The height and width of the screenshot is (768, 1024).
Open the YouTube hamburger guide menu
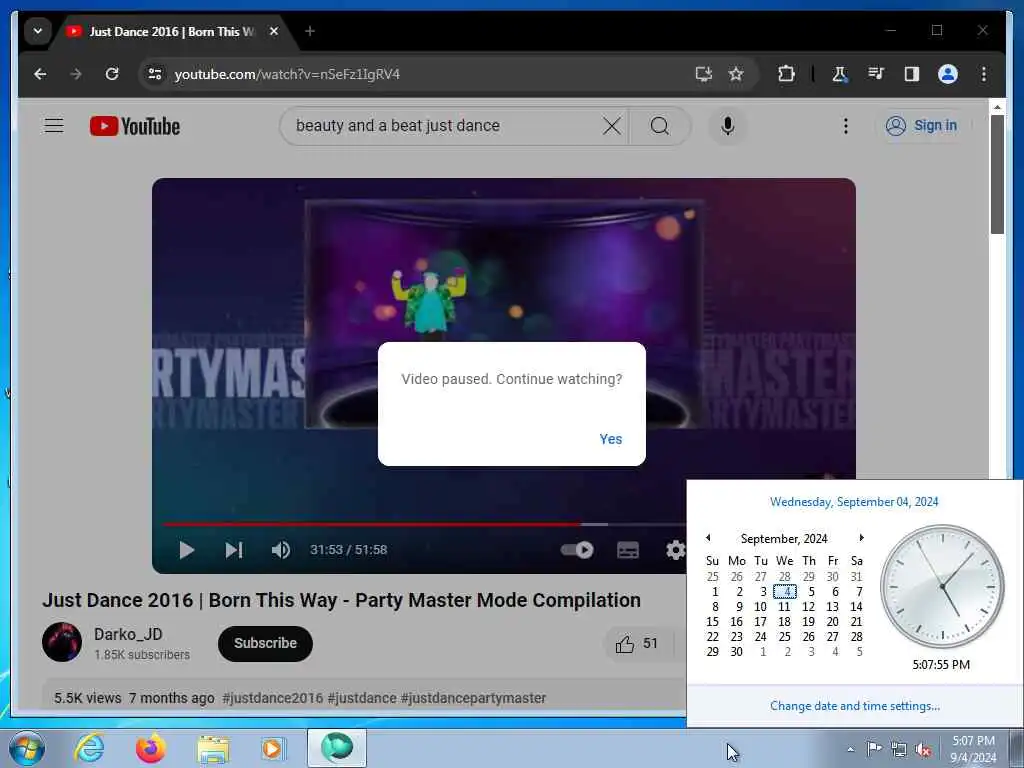point(54,125)
